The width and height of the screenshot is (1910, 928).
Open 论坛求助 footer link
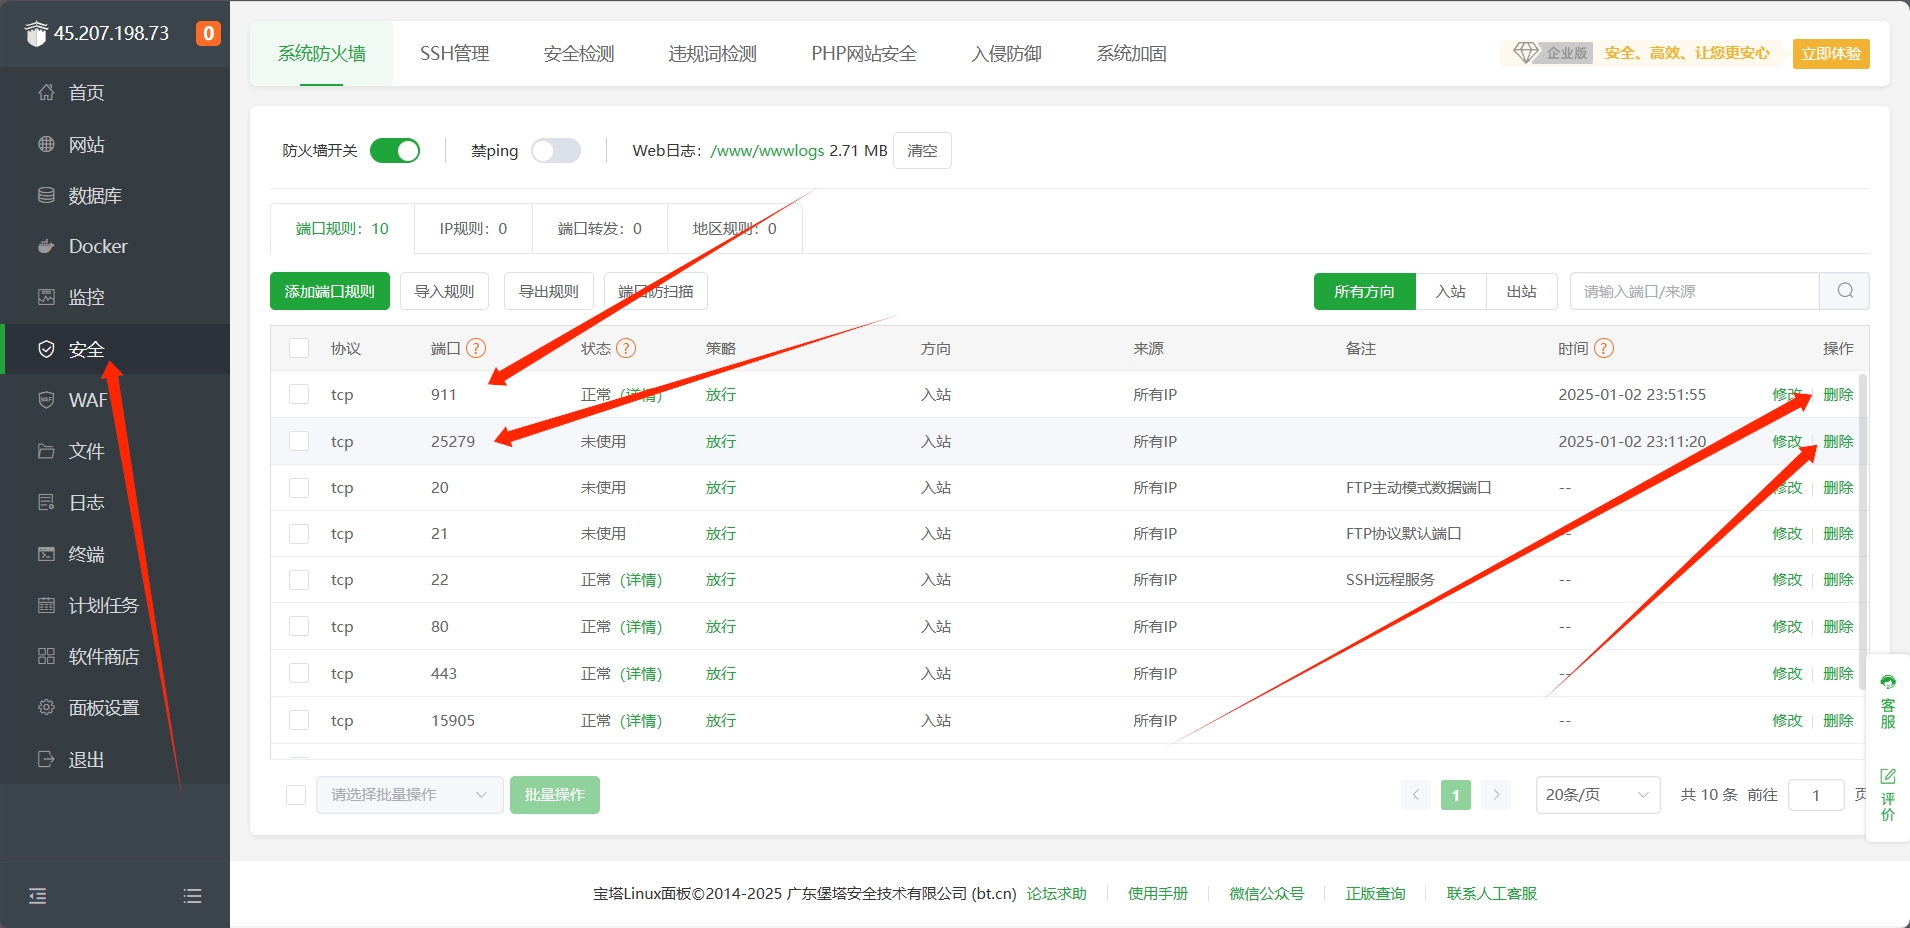pos(1057,893)
